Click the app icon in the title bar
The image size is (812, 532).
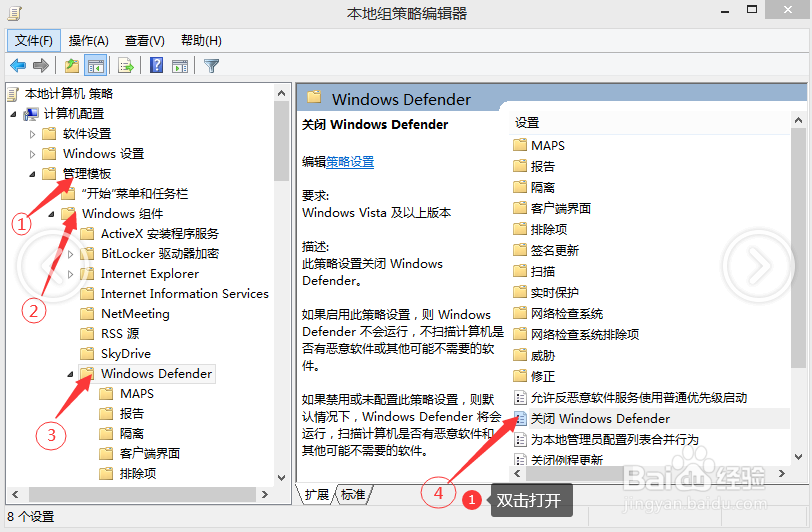click(14, 13)
